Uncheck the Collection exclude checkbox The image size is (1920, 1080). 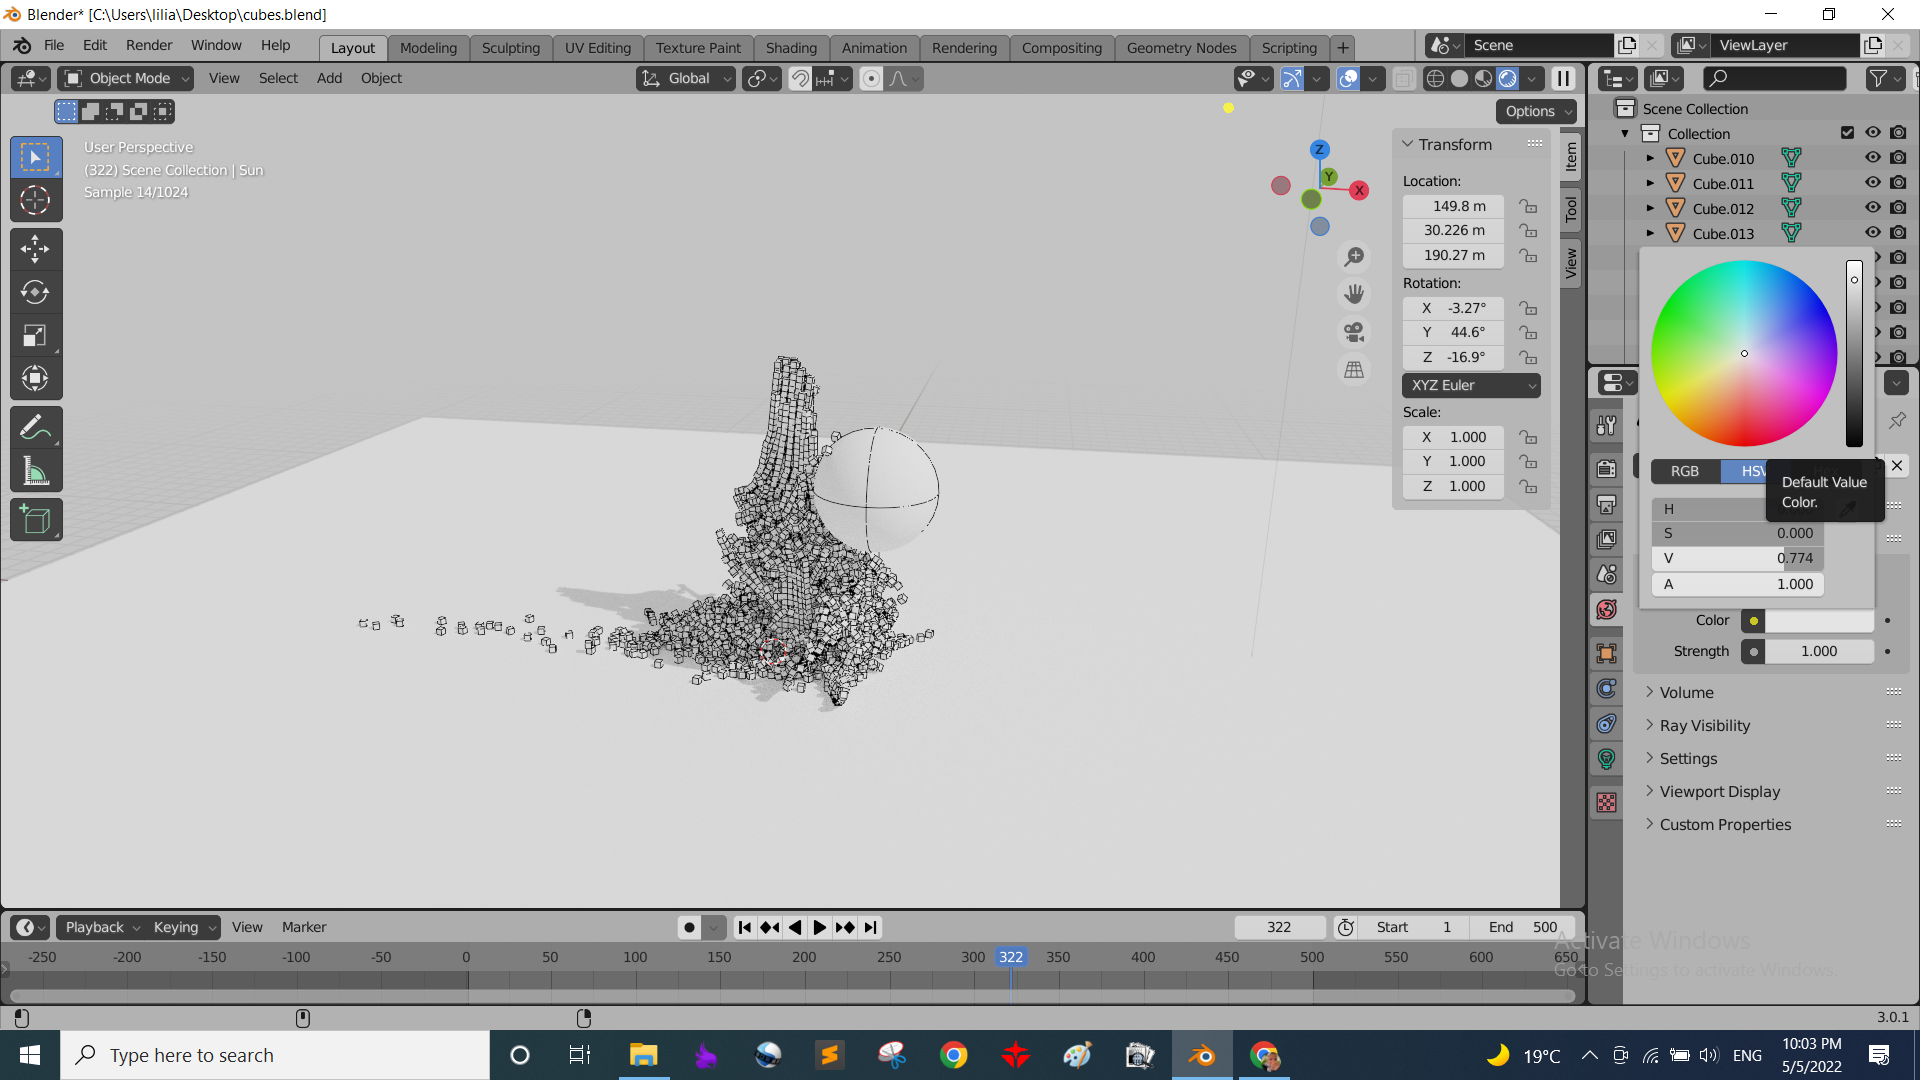1847,133
